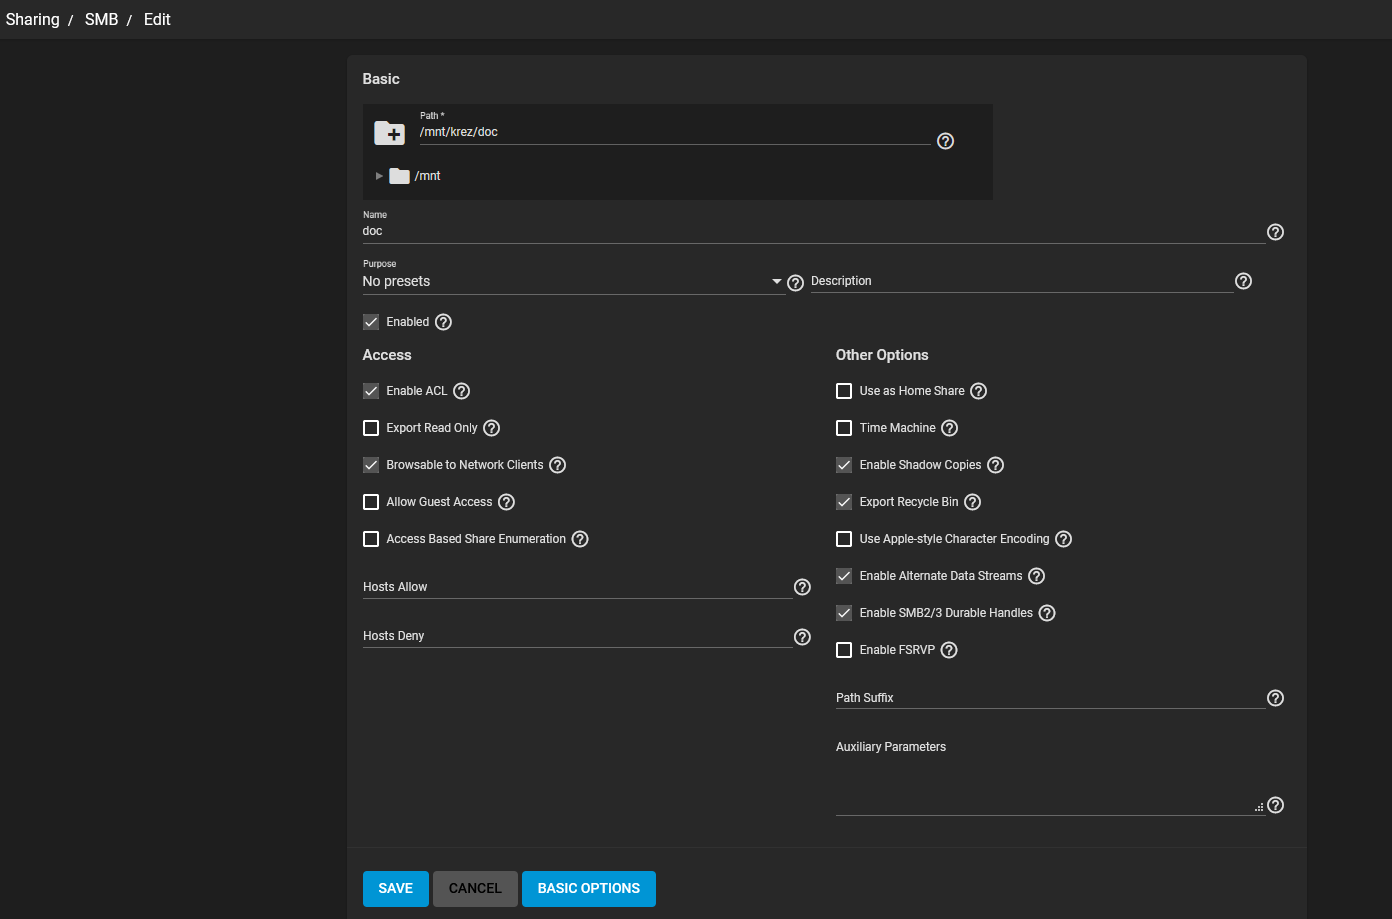Screen dimensions: 1392x919
Task: Show help for Hosts Allow field
Action: (x=801, y=587)
